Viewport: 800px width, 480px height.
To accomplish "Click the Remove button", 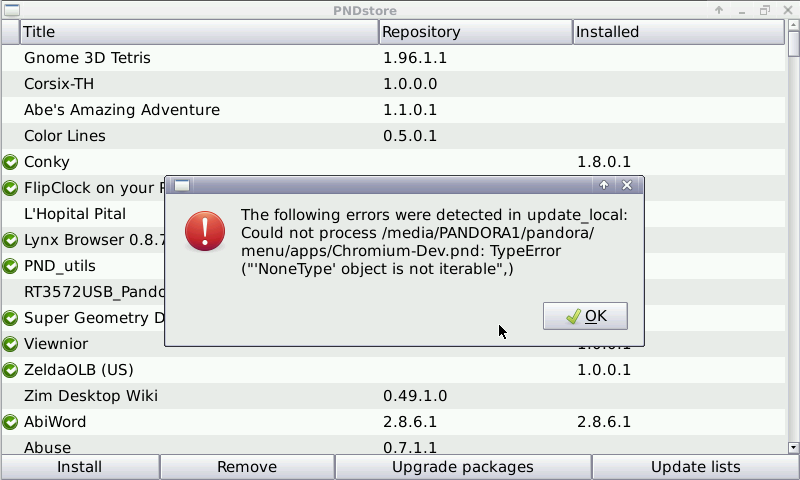I will coord(246,467).
